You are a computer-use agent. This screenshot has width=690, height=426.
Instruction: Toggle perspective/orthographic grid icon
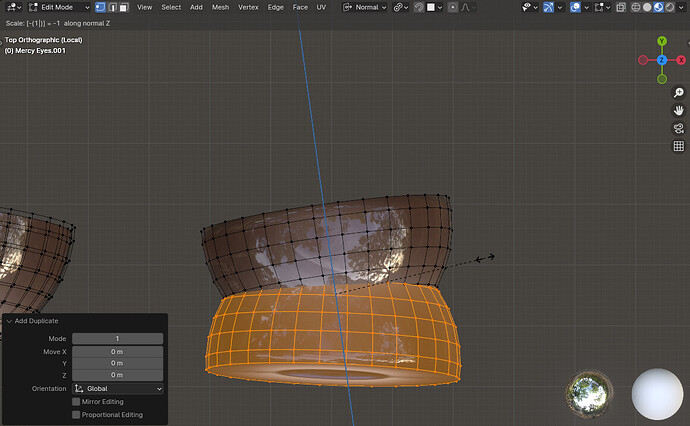pos(679,146)
